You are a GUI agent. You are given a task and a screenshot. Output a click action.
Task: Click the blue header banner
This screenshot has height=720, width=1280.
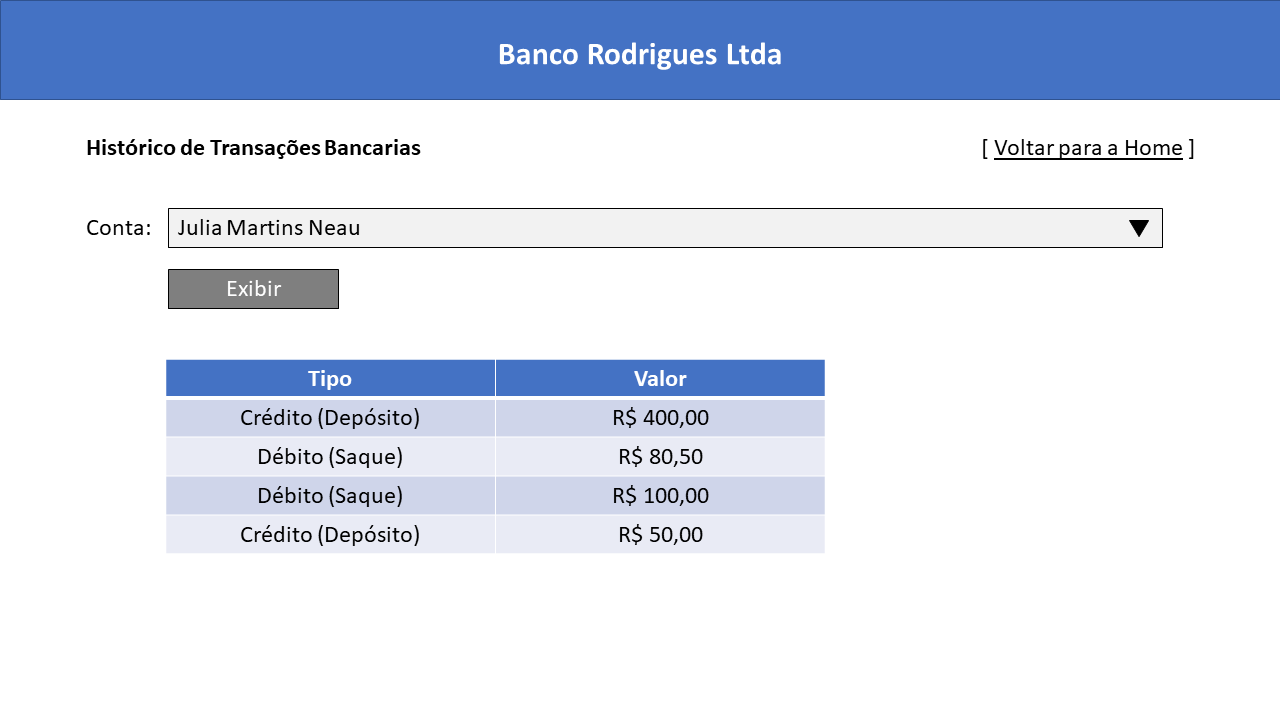click(x=640, y=50)
